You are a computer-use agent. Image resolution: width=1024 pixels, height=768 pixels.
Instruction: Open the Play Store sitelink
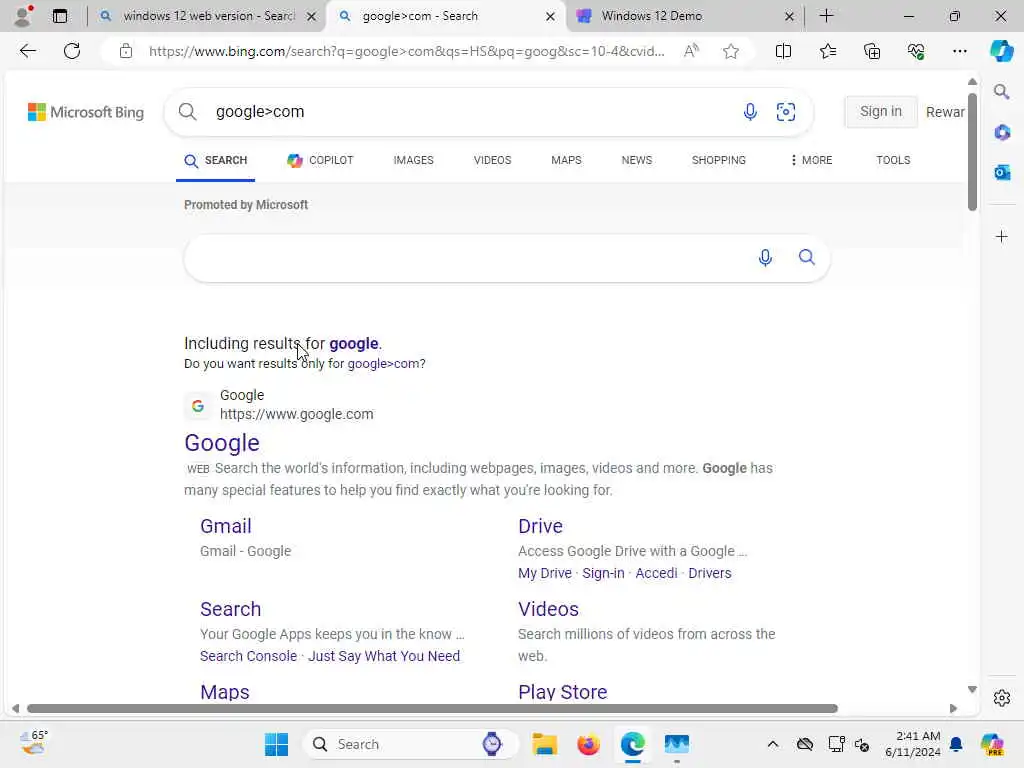(562, 692)
